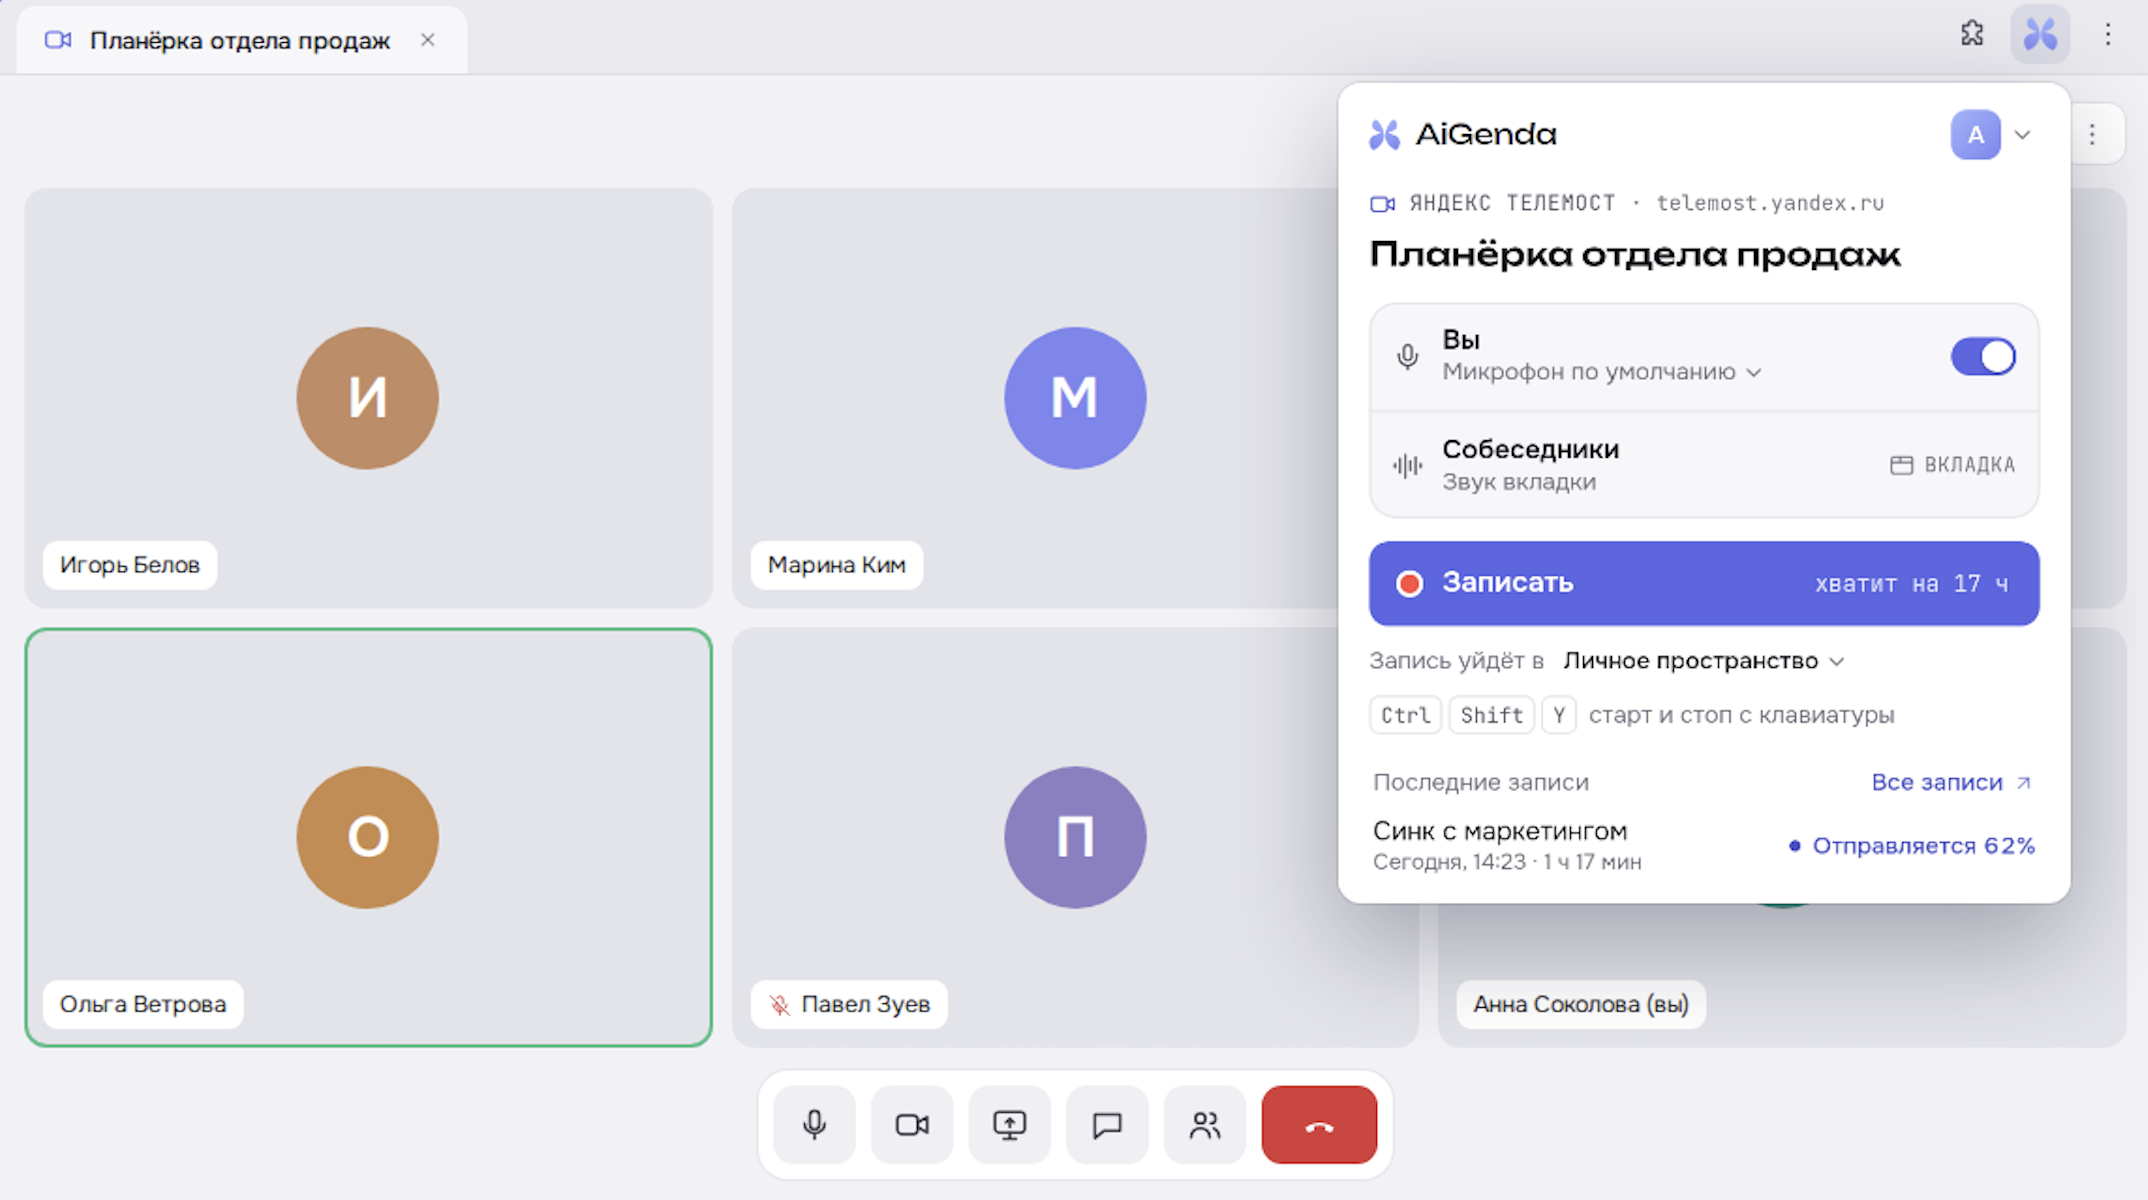Open the Личное пространство destination dropdown
The image size is (2148, 1200).
[1703, 661]
